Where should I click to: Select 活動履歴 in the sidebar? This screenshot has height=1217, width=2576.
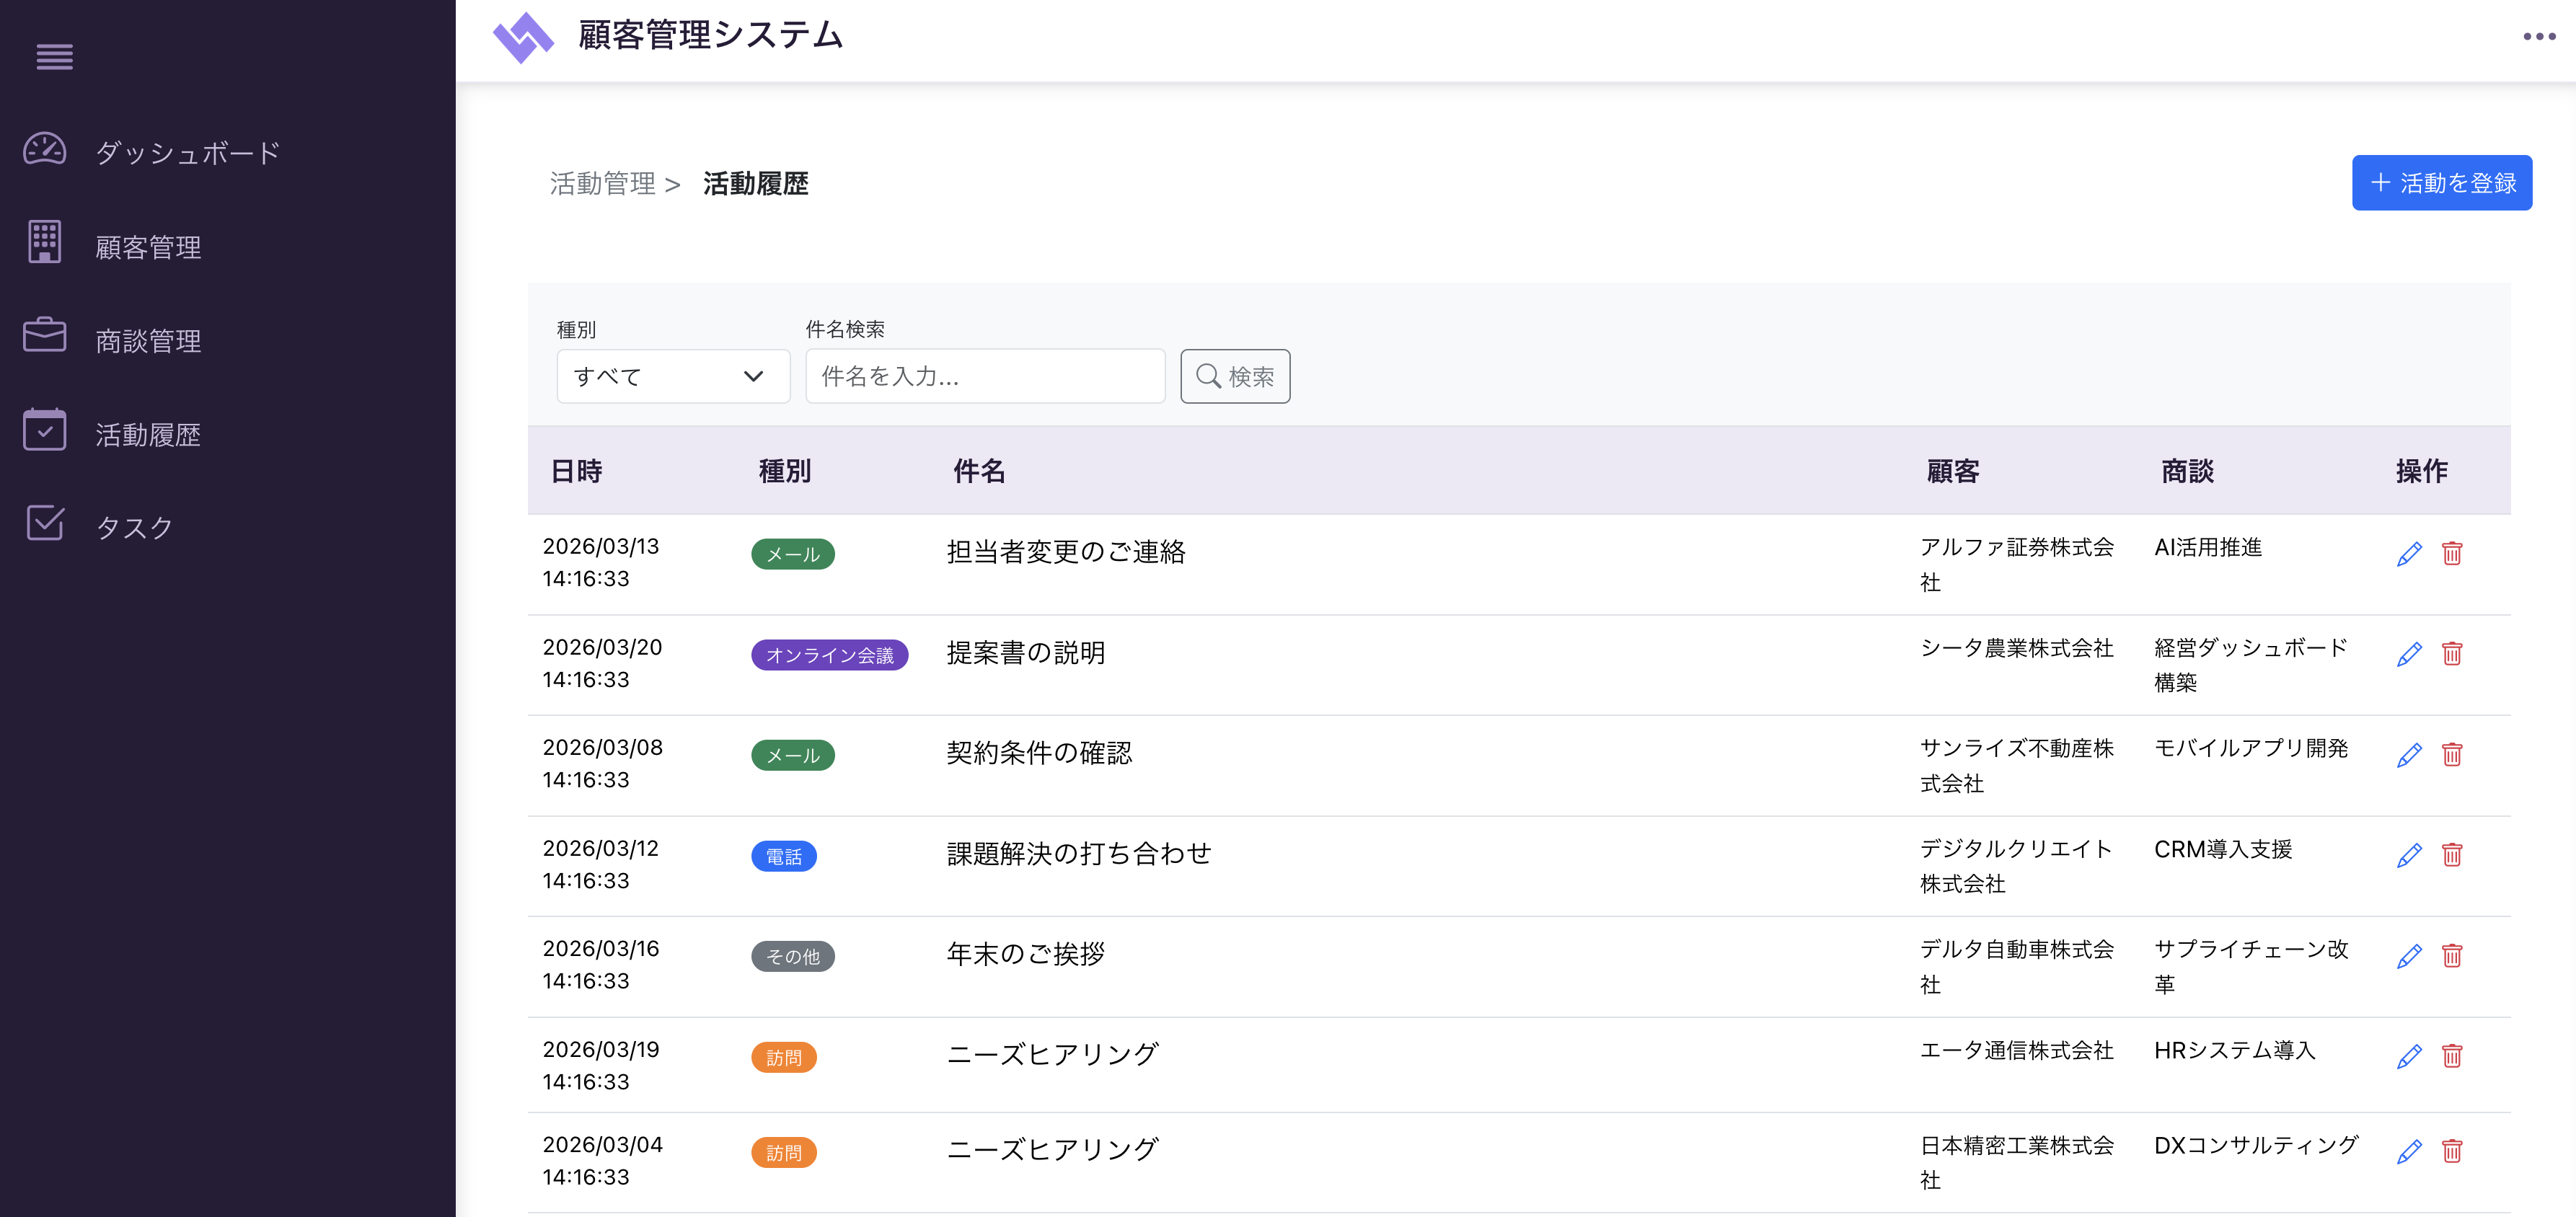click(148, 435)
